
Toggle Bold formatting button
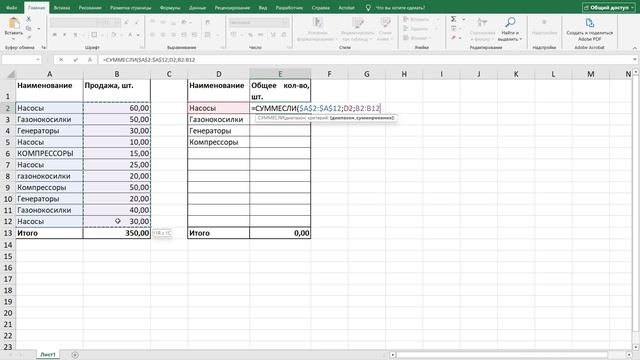55,35
